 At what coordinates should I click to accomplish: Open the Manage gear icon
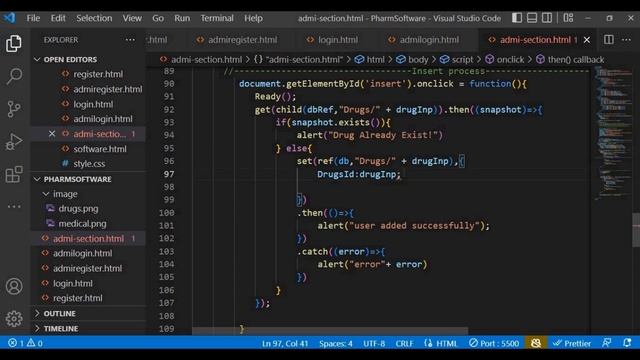(x=14, y=318)
